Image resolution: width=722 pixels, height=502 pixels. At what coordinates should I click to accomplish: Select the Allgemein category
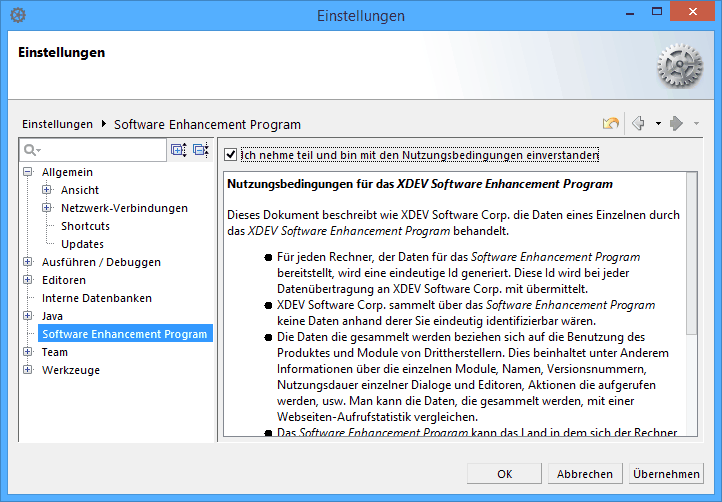tap(67, 172)
